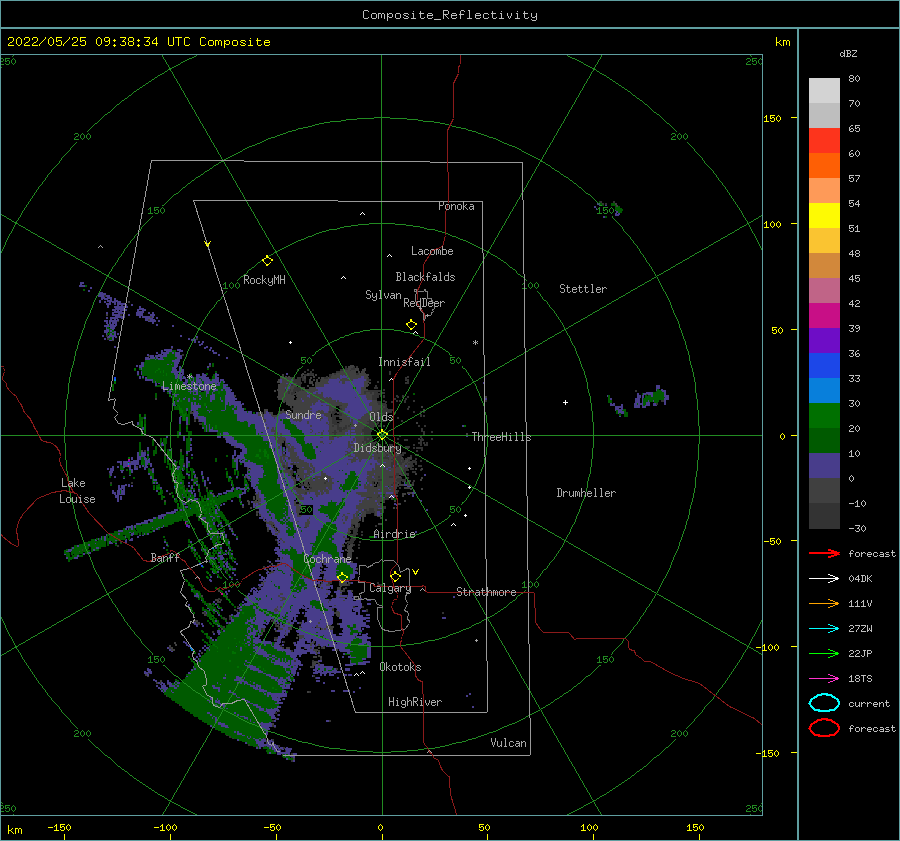Click the yellow diamond marker beside RockyMH

(267, 261)
